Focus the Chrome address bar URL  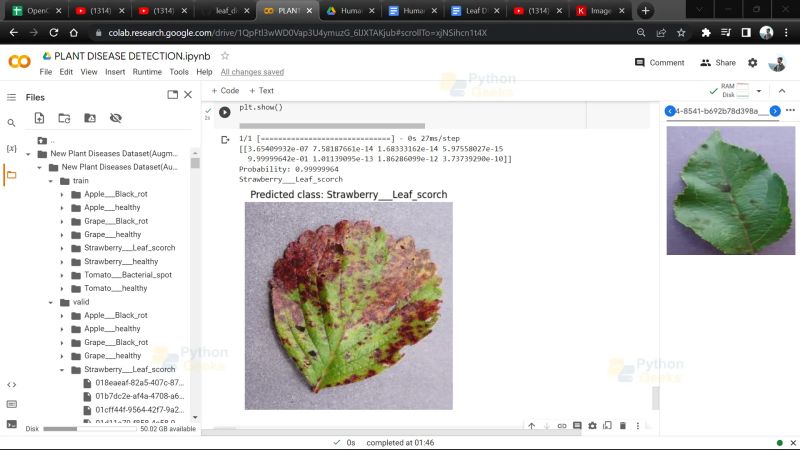pyautogui.click(x=297, y=33)
